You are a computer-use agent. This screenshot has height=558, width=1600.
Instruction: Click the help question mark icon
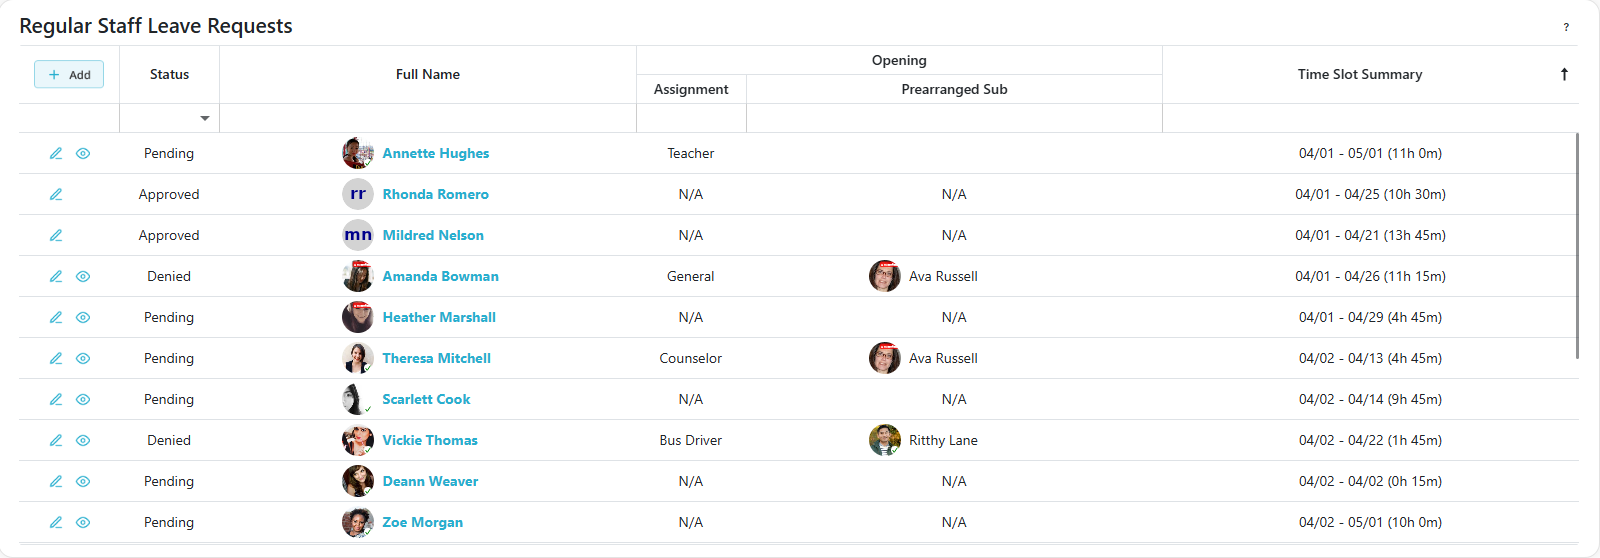[x=1566, y=27]
